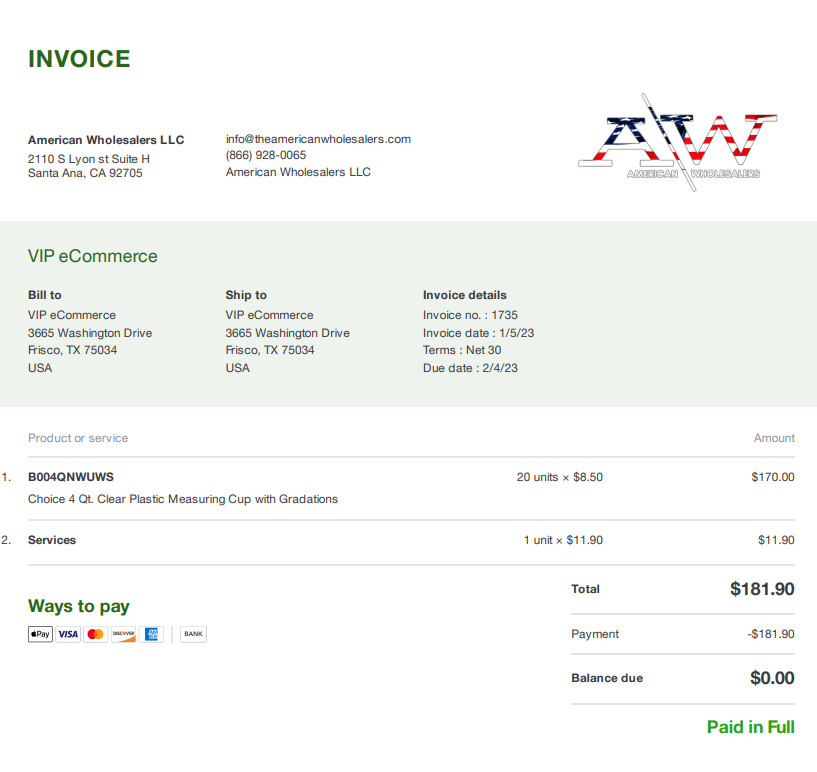Click the Terms : Net 30 line
Screen dimensions: 817x772
[462, 350]
